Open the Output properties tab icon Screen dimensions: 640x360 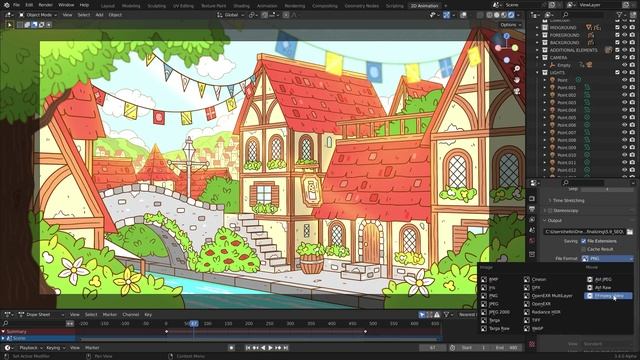coord(532,209)
